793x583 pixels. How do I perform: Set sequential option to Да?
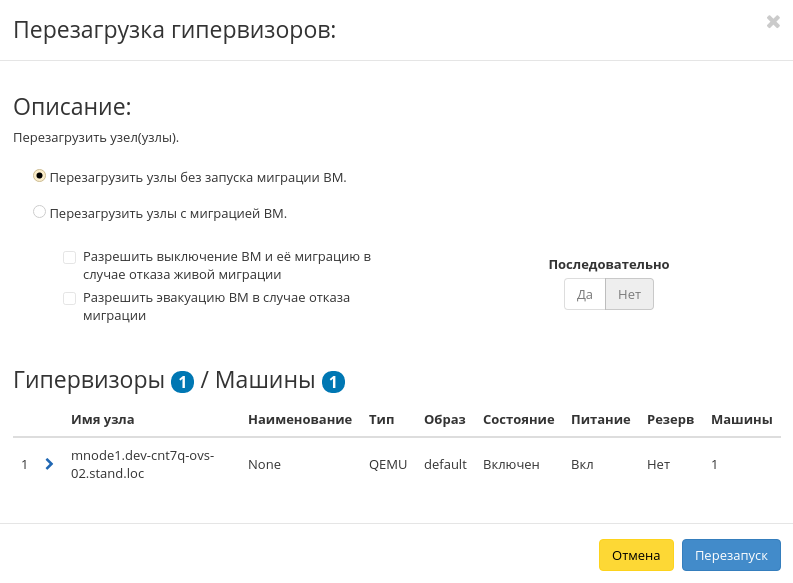click(585, 294)
